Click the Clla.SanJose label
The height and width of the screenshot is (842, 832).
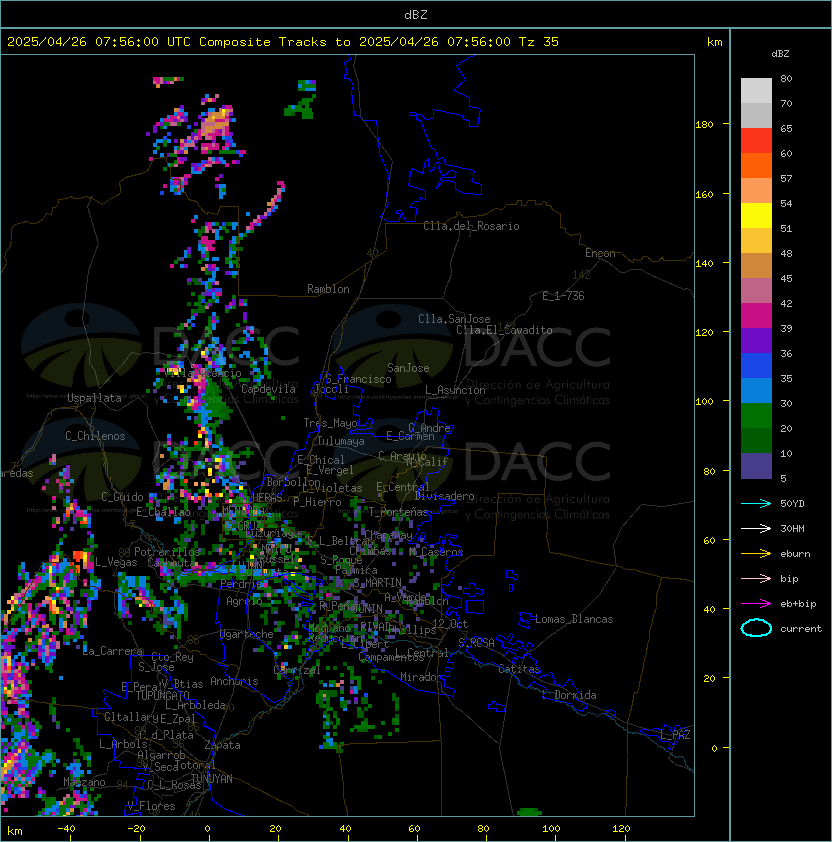pyautogui.click(x=454, y=319)
